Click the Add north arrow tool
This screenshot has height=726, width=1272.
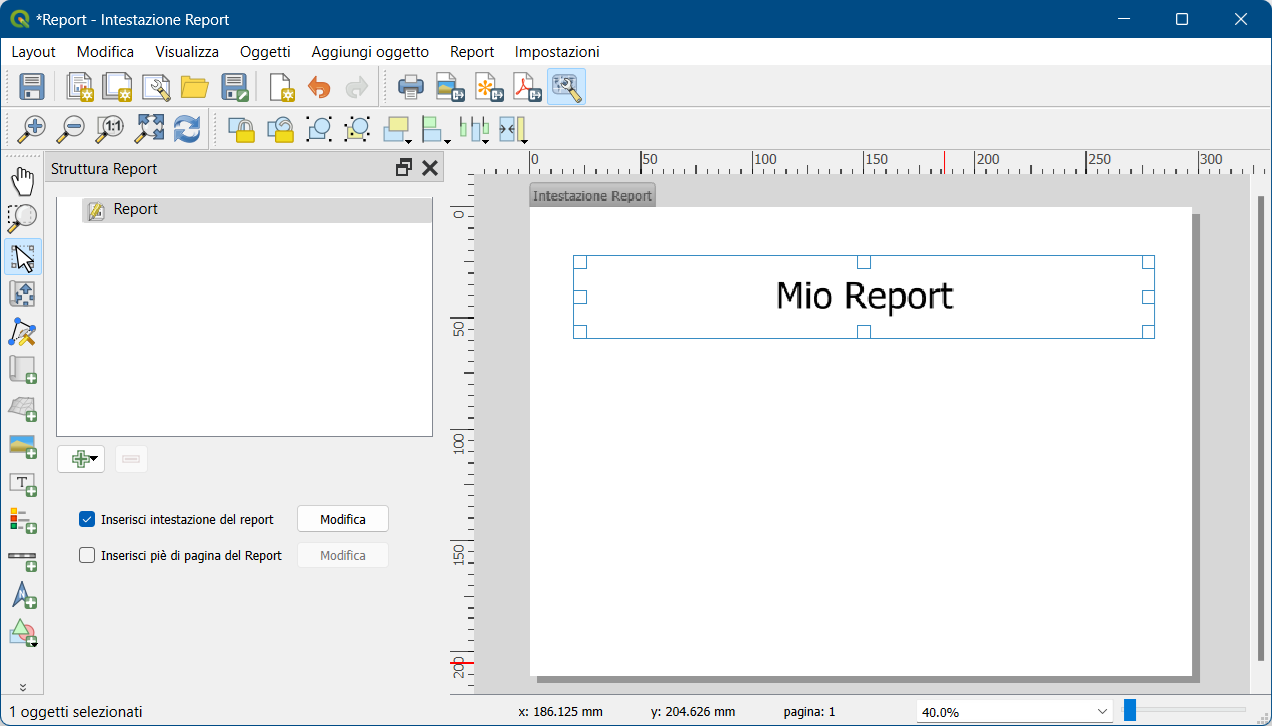(22, 596)
